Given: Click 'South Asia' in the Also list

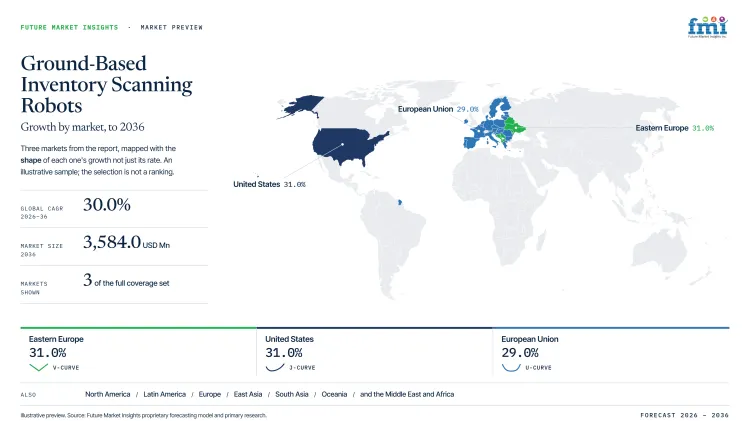Looking at the screenshot, I should pyautogui.click(x=292, y=394).
